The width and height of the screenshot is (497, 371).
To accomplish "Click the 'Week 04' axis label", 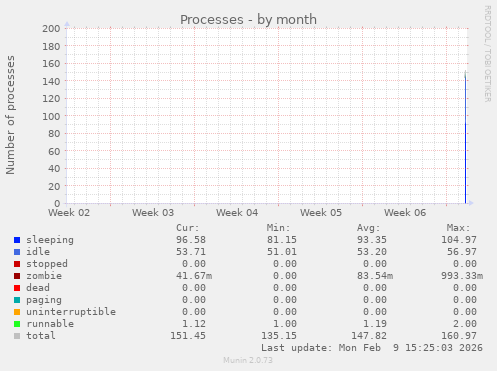I will [237, 213].
